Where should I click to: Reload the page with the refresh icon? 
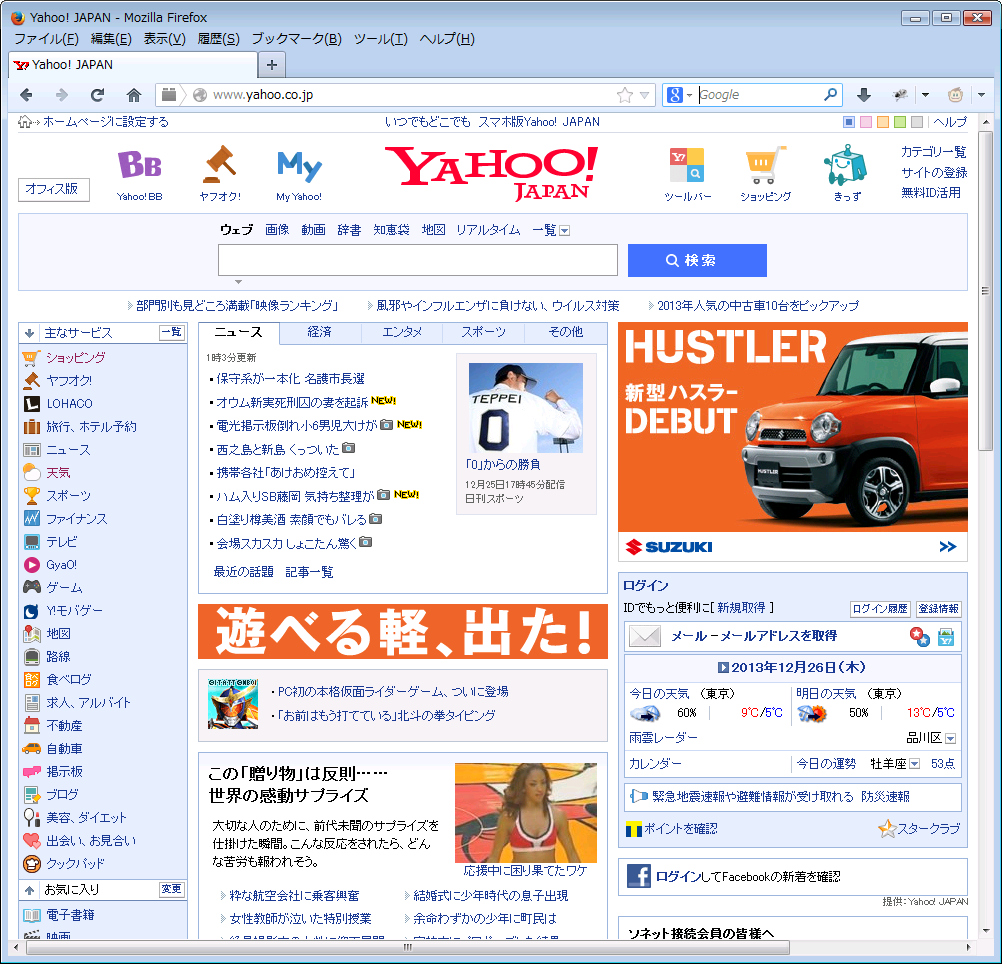pos(98,95)
